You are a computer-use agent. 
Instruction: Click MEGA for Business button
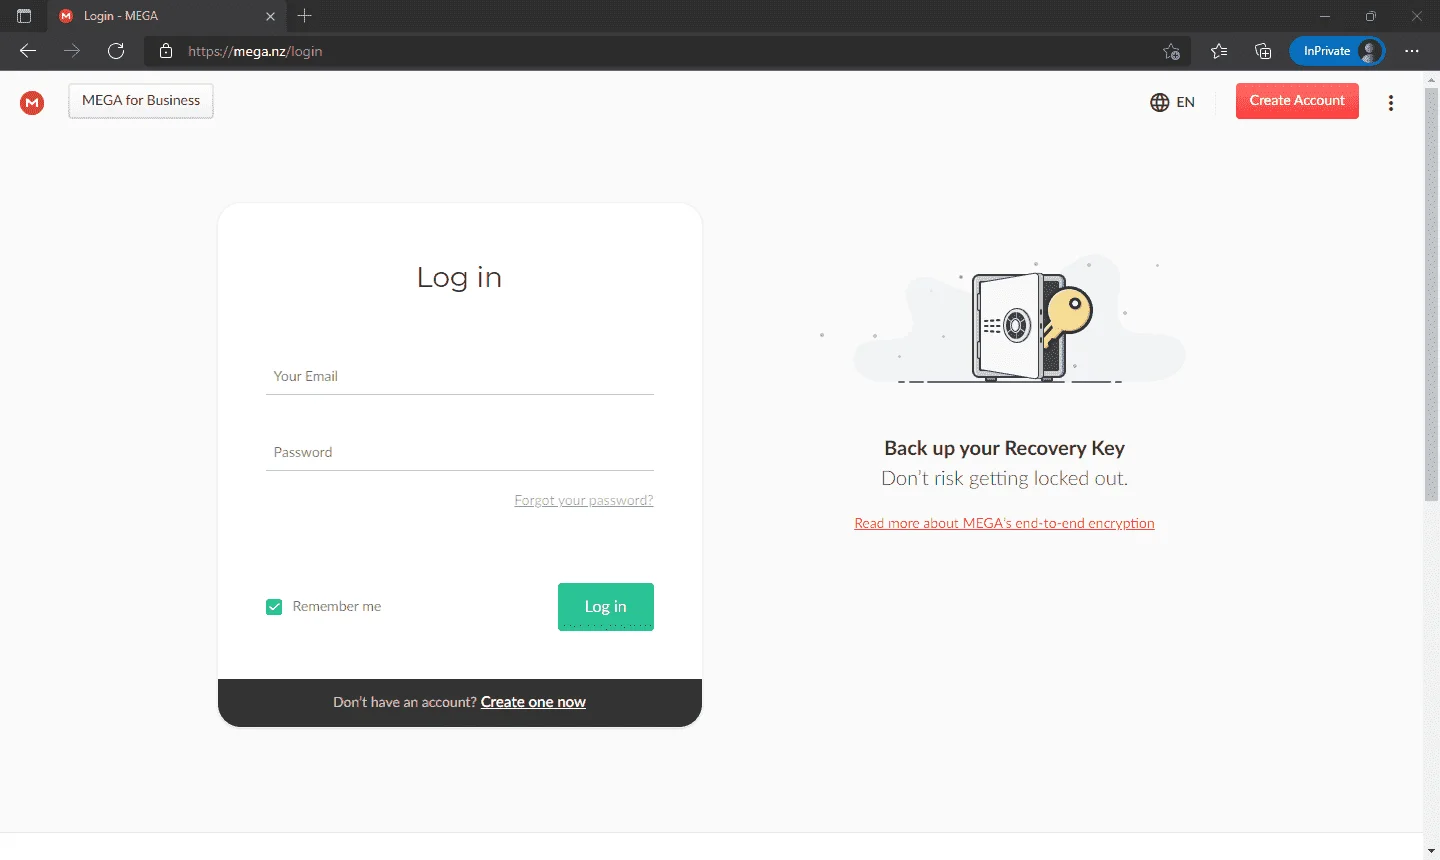coord(141,101)
